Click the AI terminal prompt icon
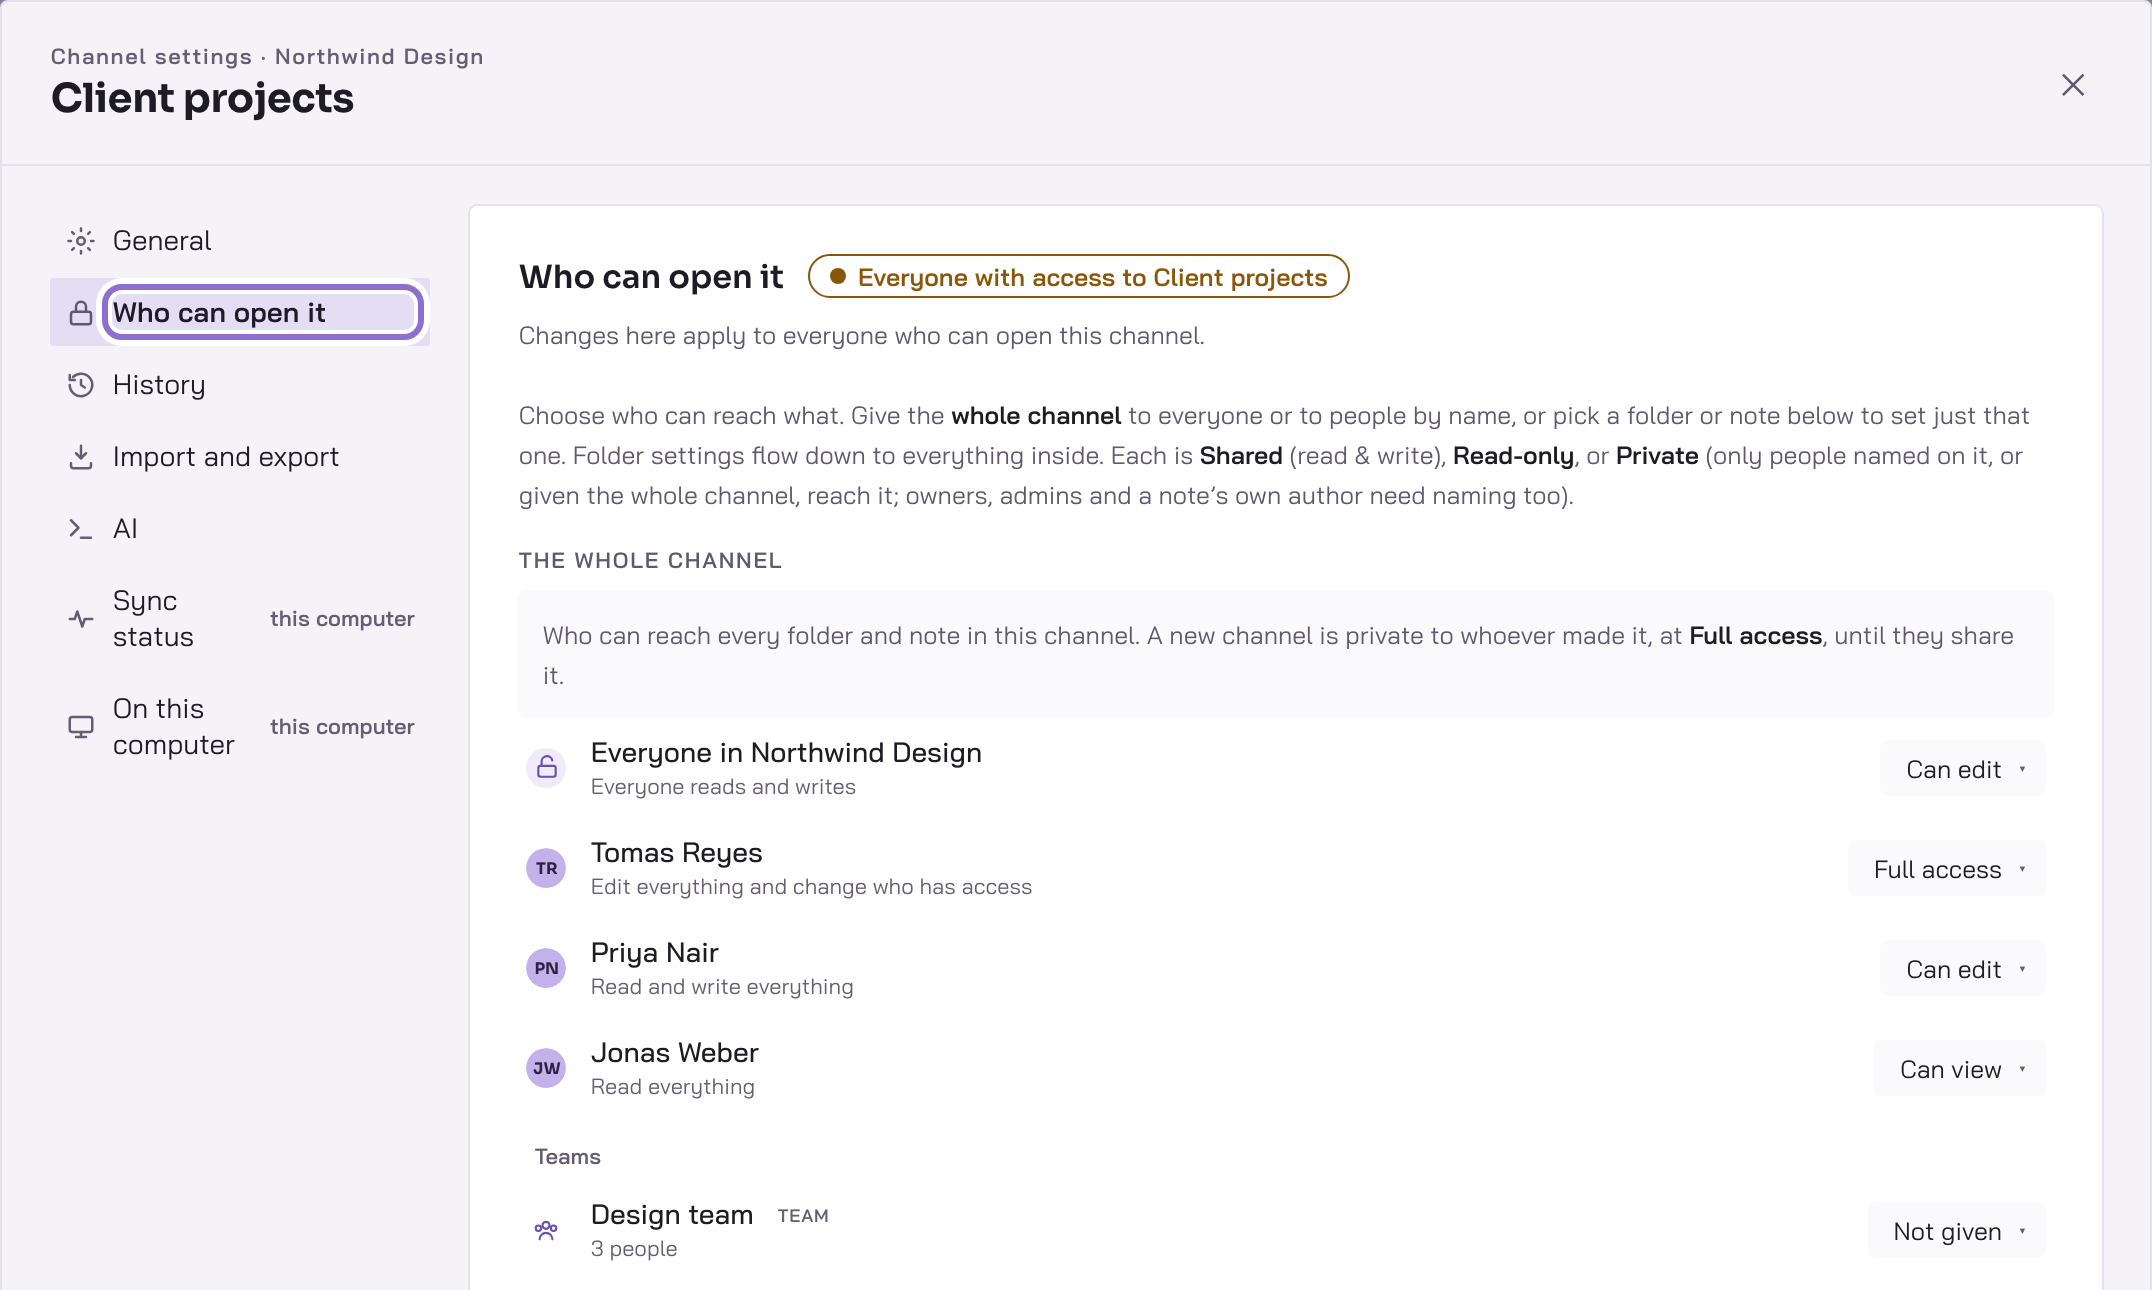This screenshot has height=1290, width=2152. pyautogui.click(x=81, y=529)
